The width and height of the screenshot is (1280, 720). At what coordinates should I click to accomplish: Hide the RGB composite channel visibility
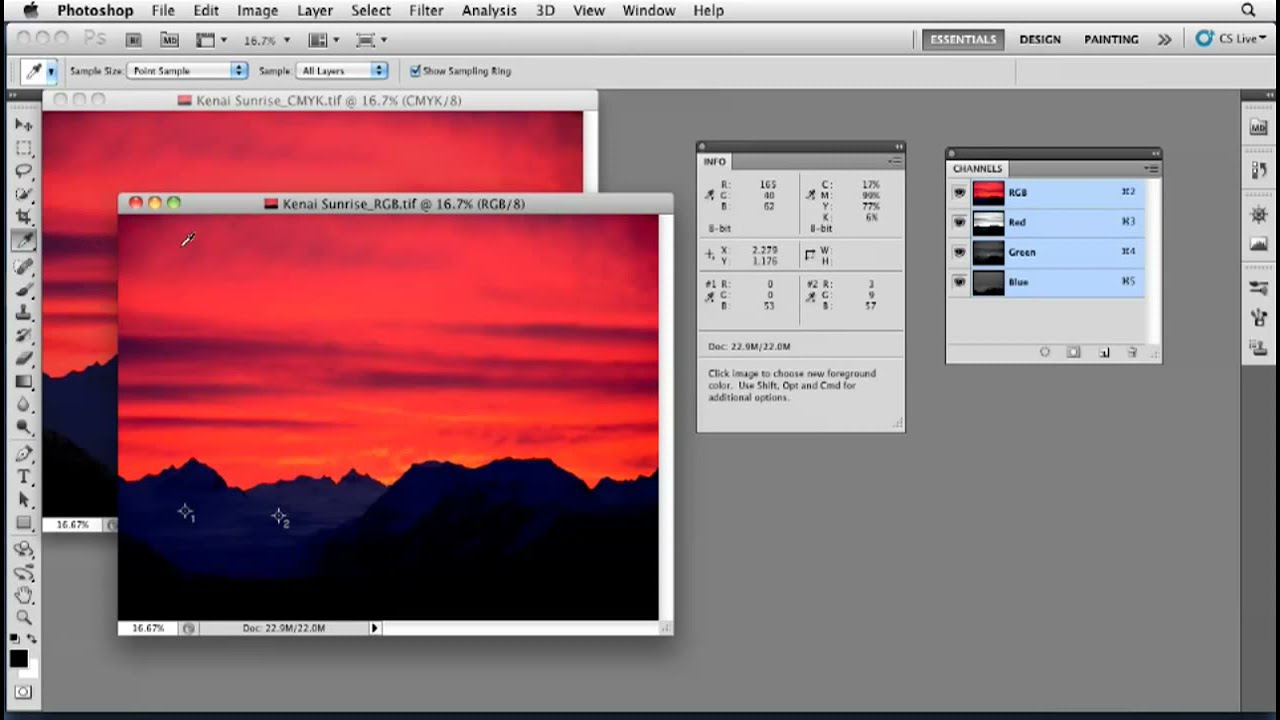pyautogui.click(x=960, y=192)
